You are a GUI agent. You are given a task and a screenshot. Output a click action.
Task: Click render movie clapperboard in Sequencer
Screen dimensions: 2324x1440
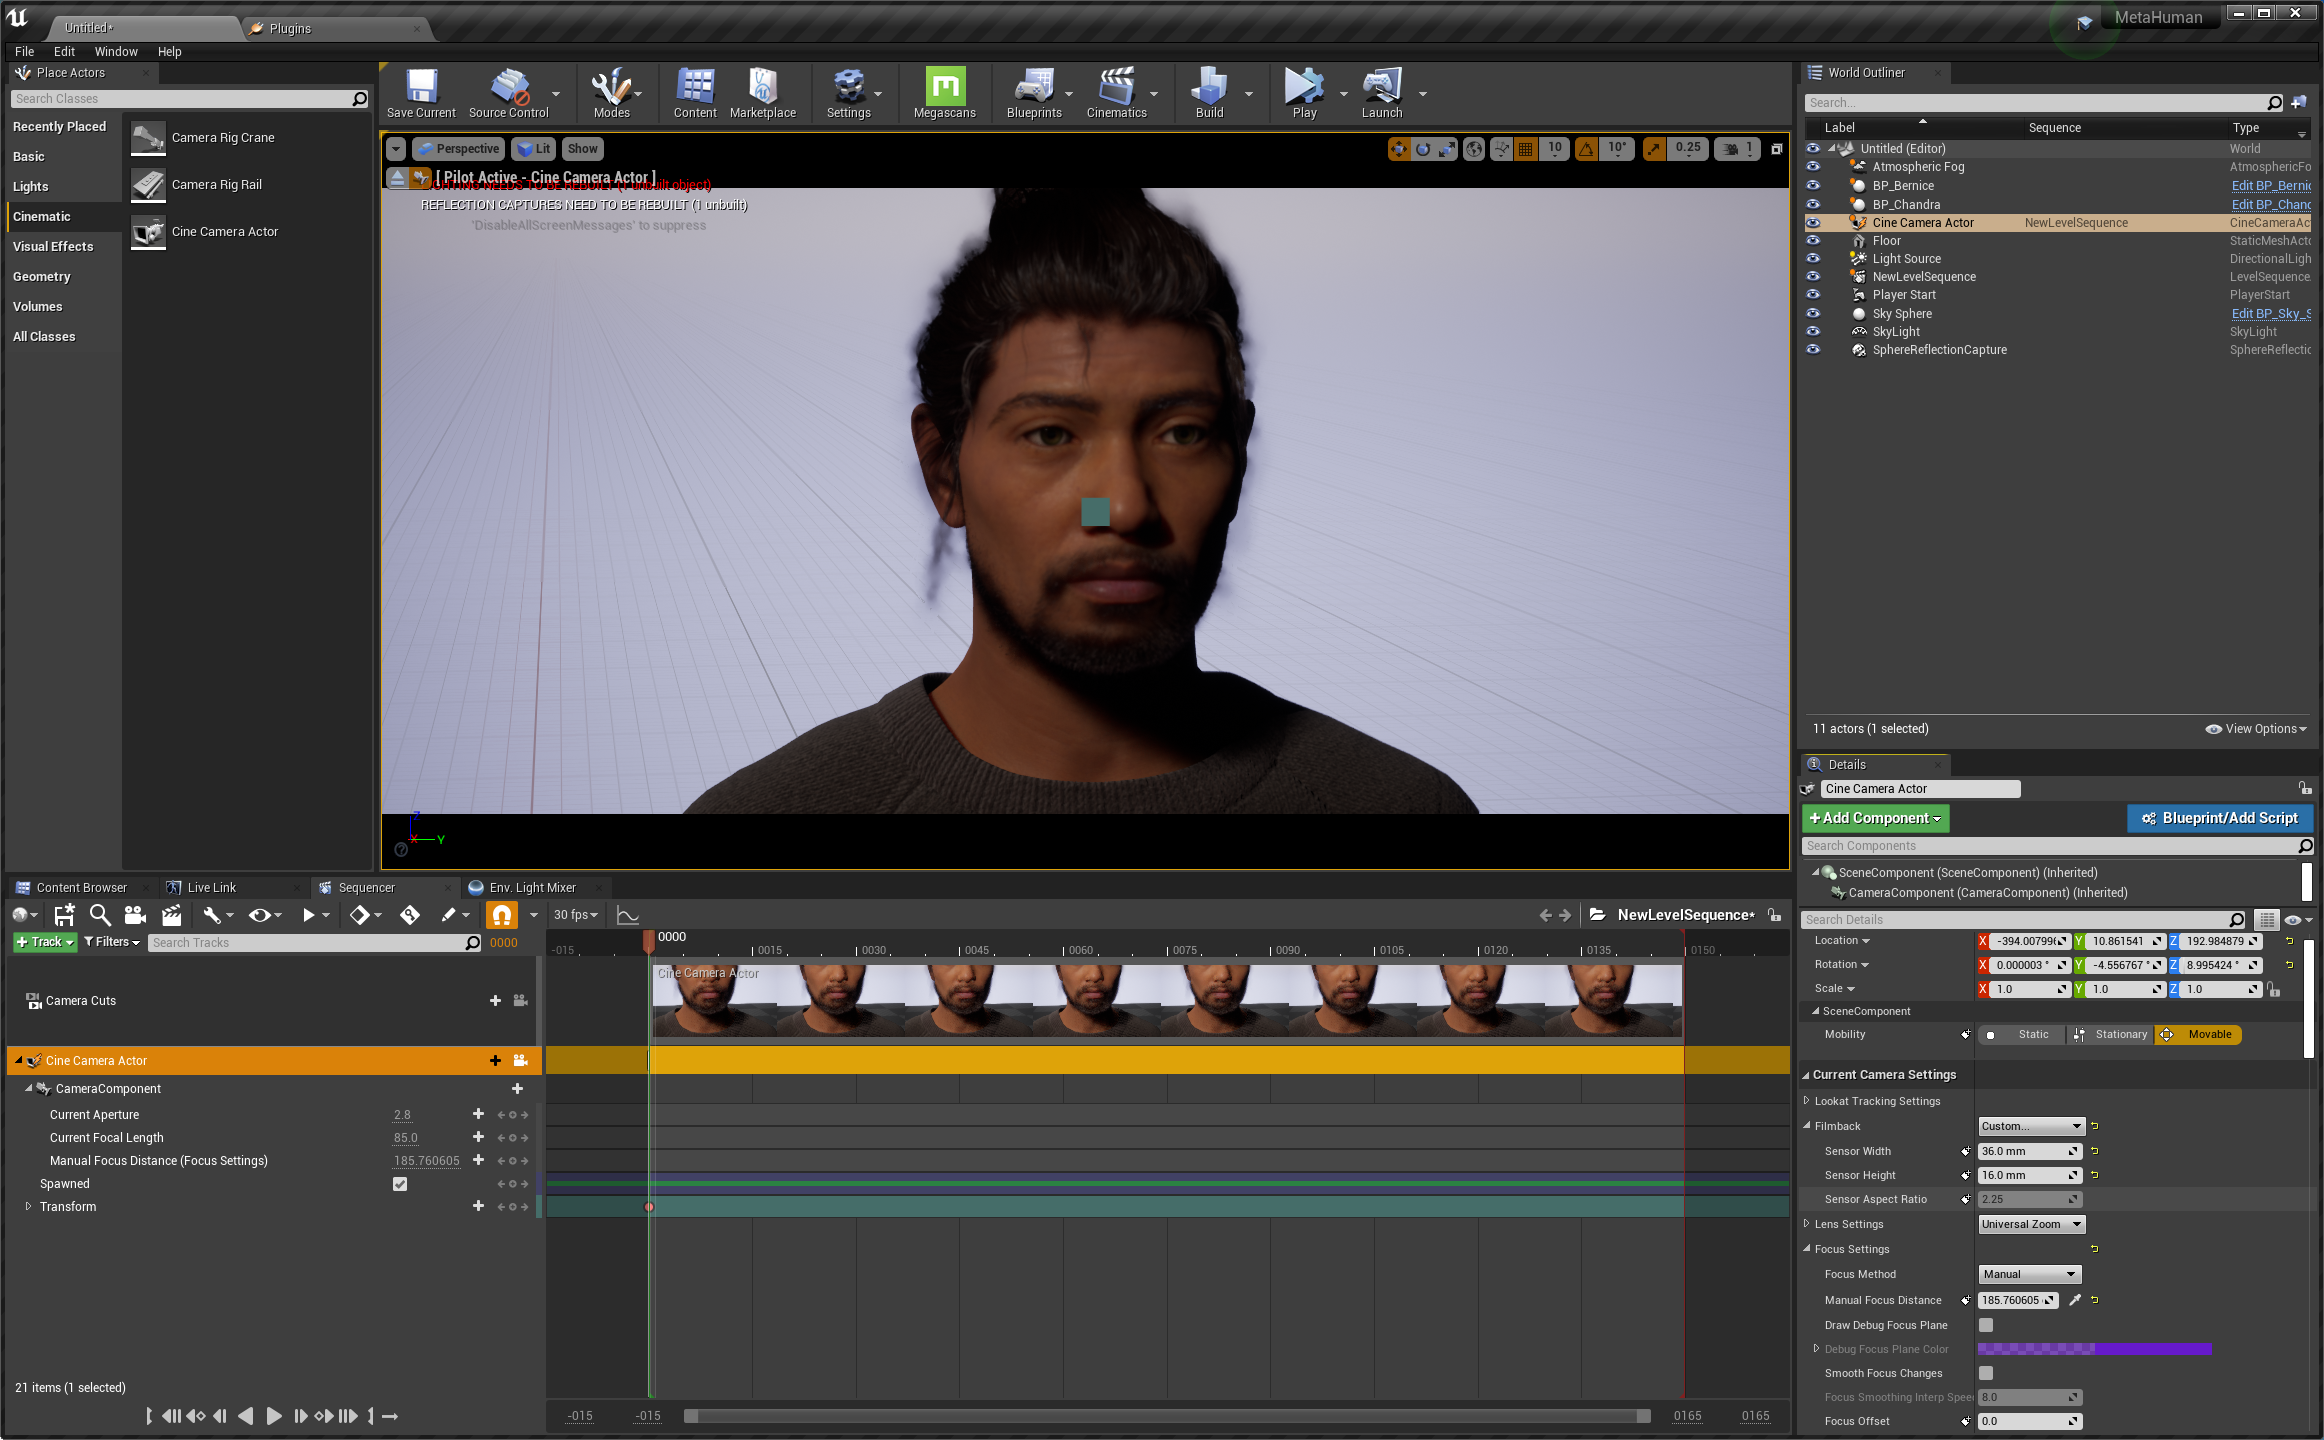coord(171,915)
